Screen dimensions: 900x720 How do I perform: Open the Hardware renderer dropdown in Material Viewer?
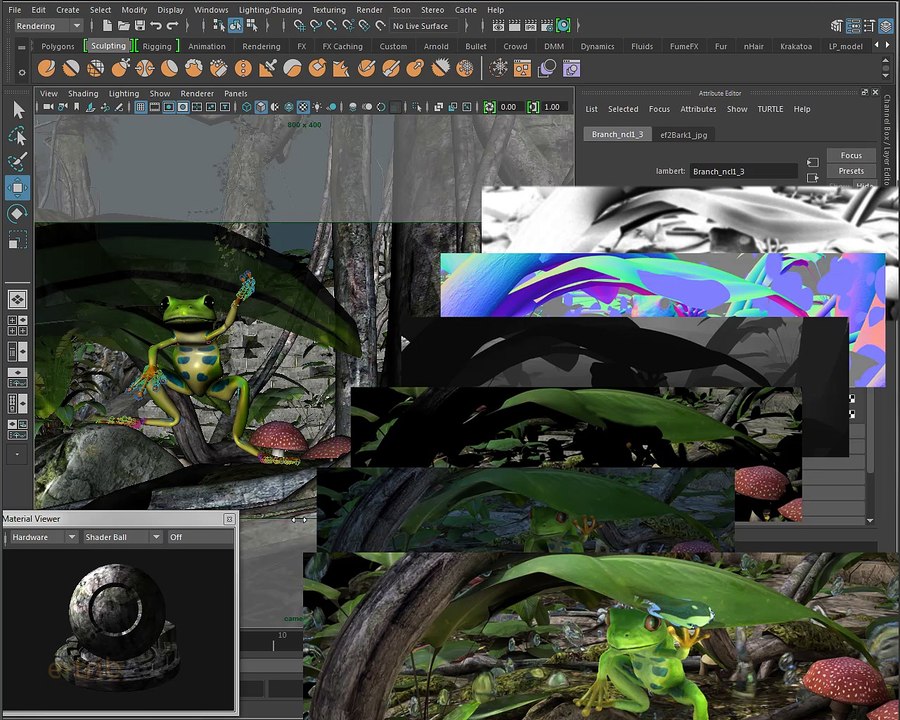click(x=44, y=537)
